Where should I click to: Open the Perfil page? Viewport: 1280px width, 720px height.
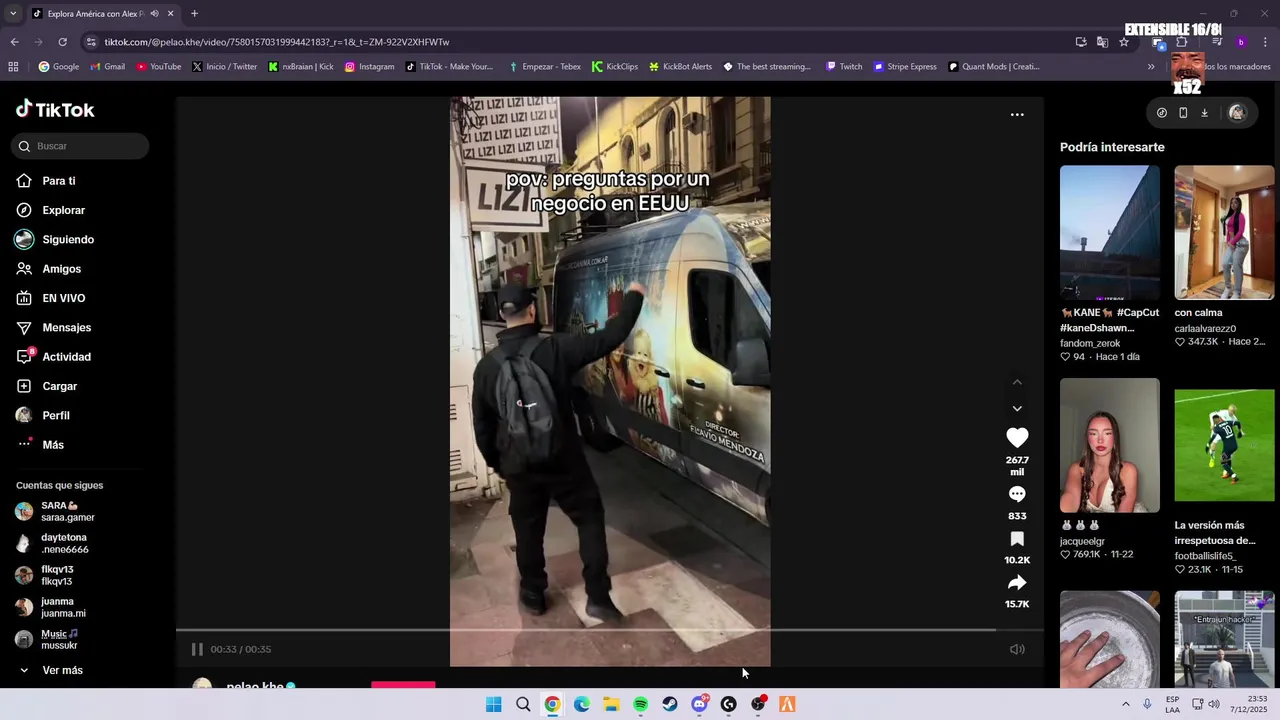click(43, 415)
